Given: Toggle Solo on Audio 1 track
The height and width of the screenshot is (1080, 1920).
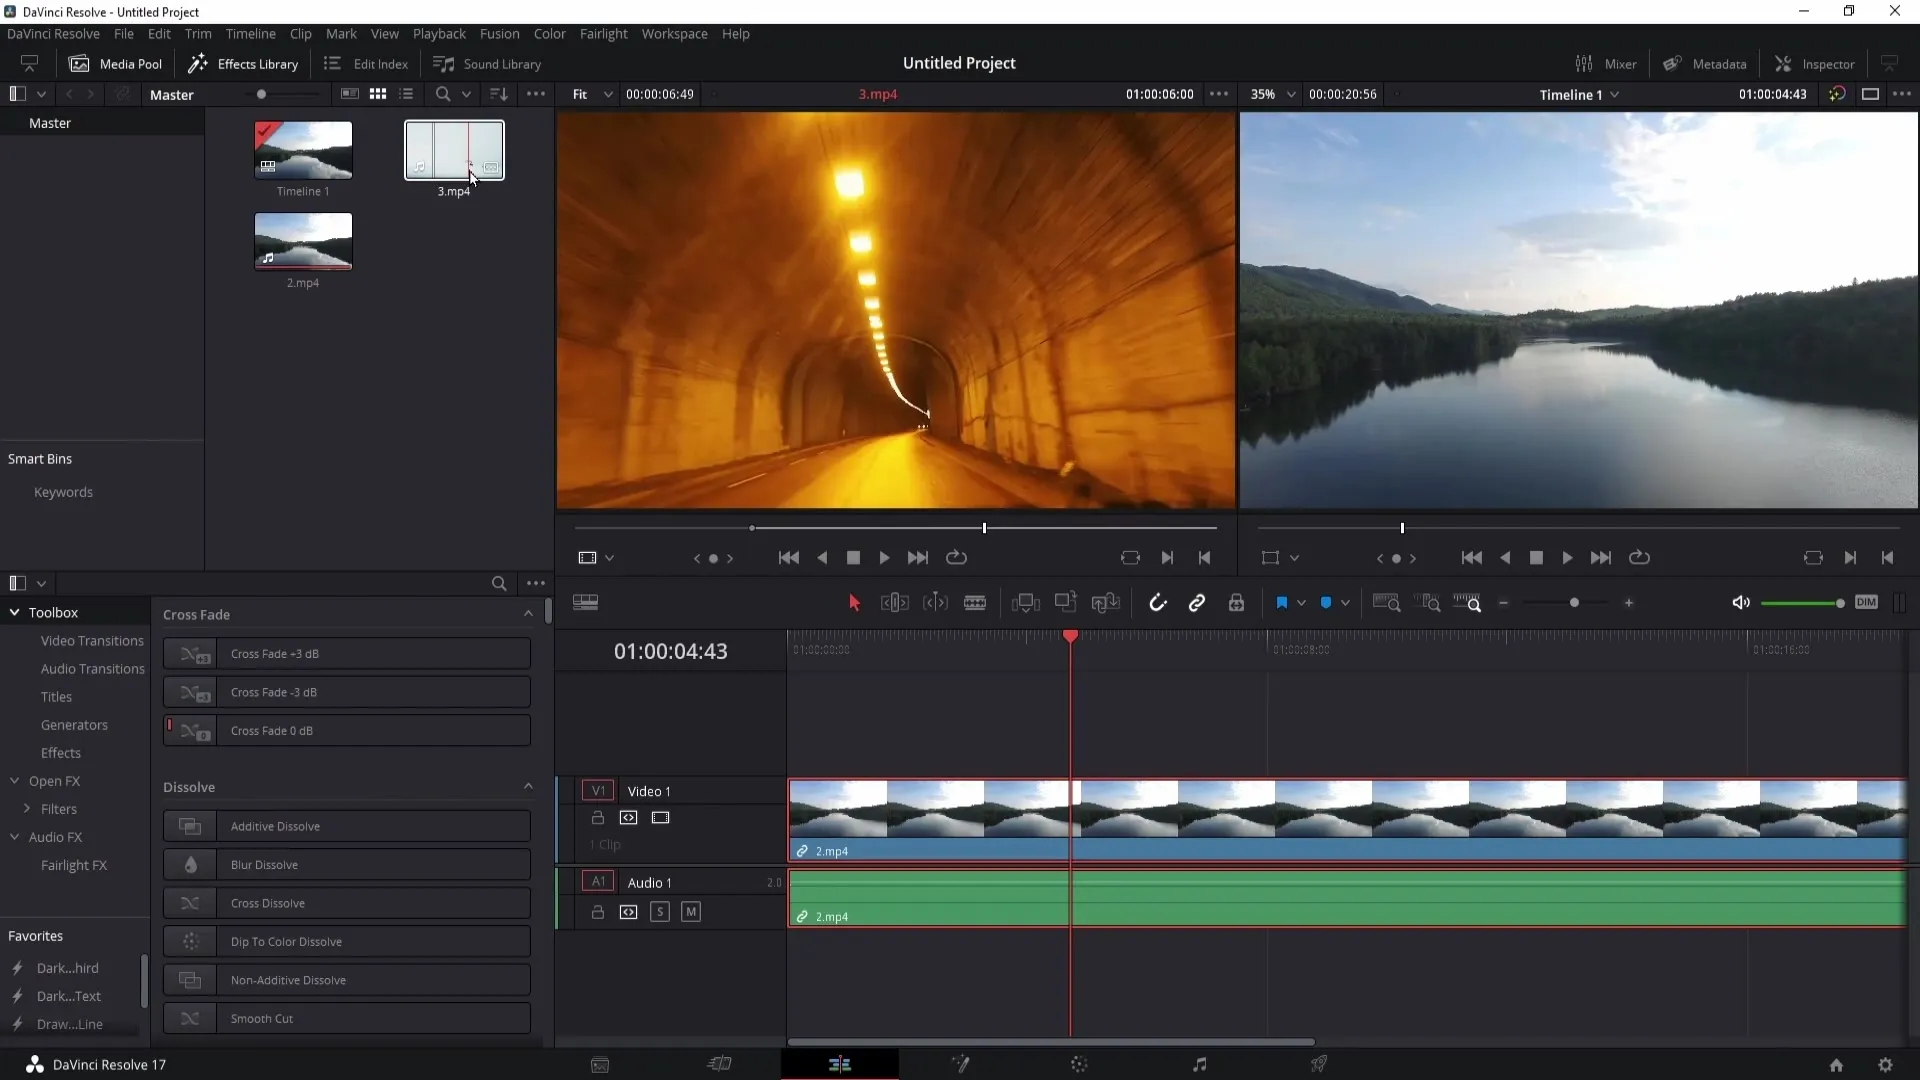Looking at the screenshot, I should (x=661, y=911).
